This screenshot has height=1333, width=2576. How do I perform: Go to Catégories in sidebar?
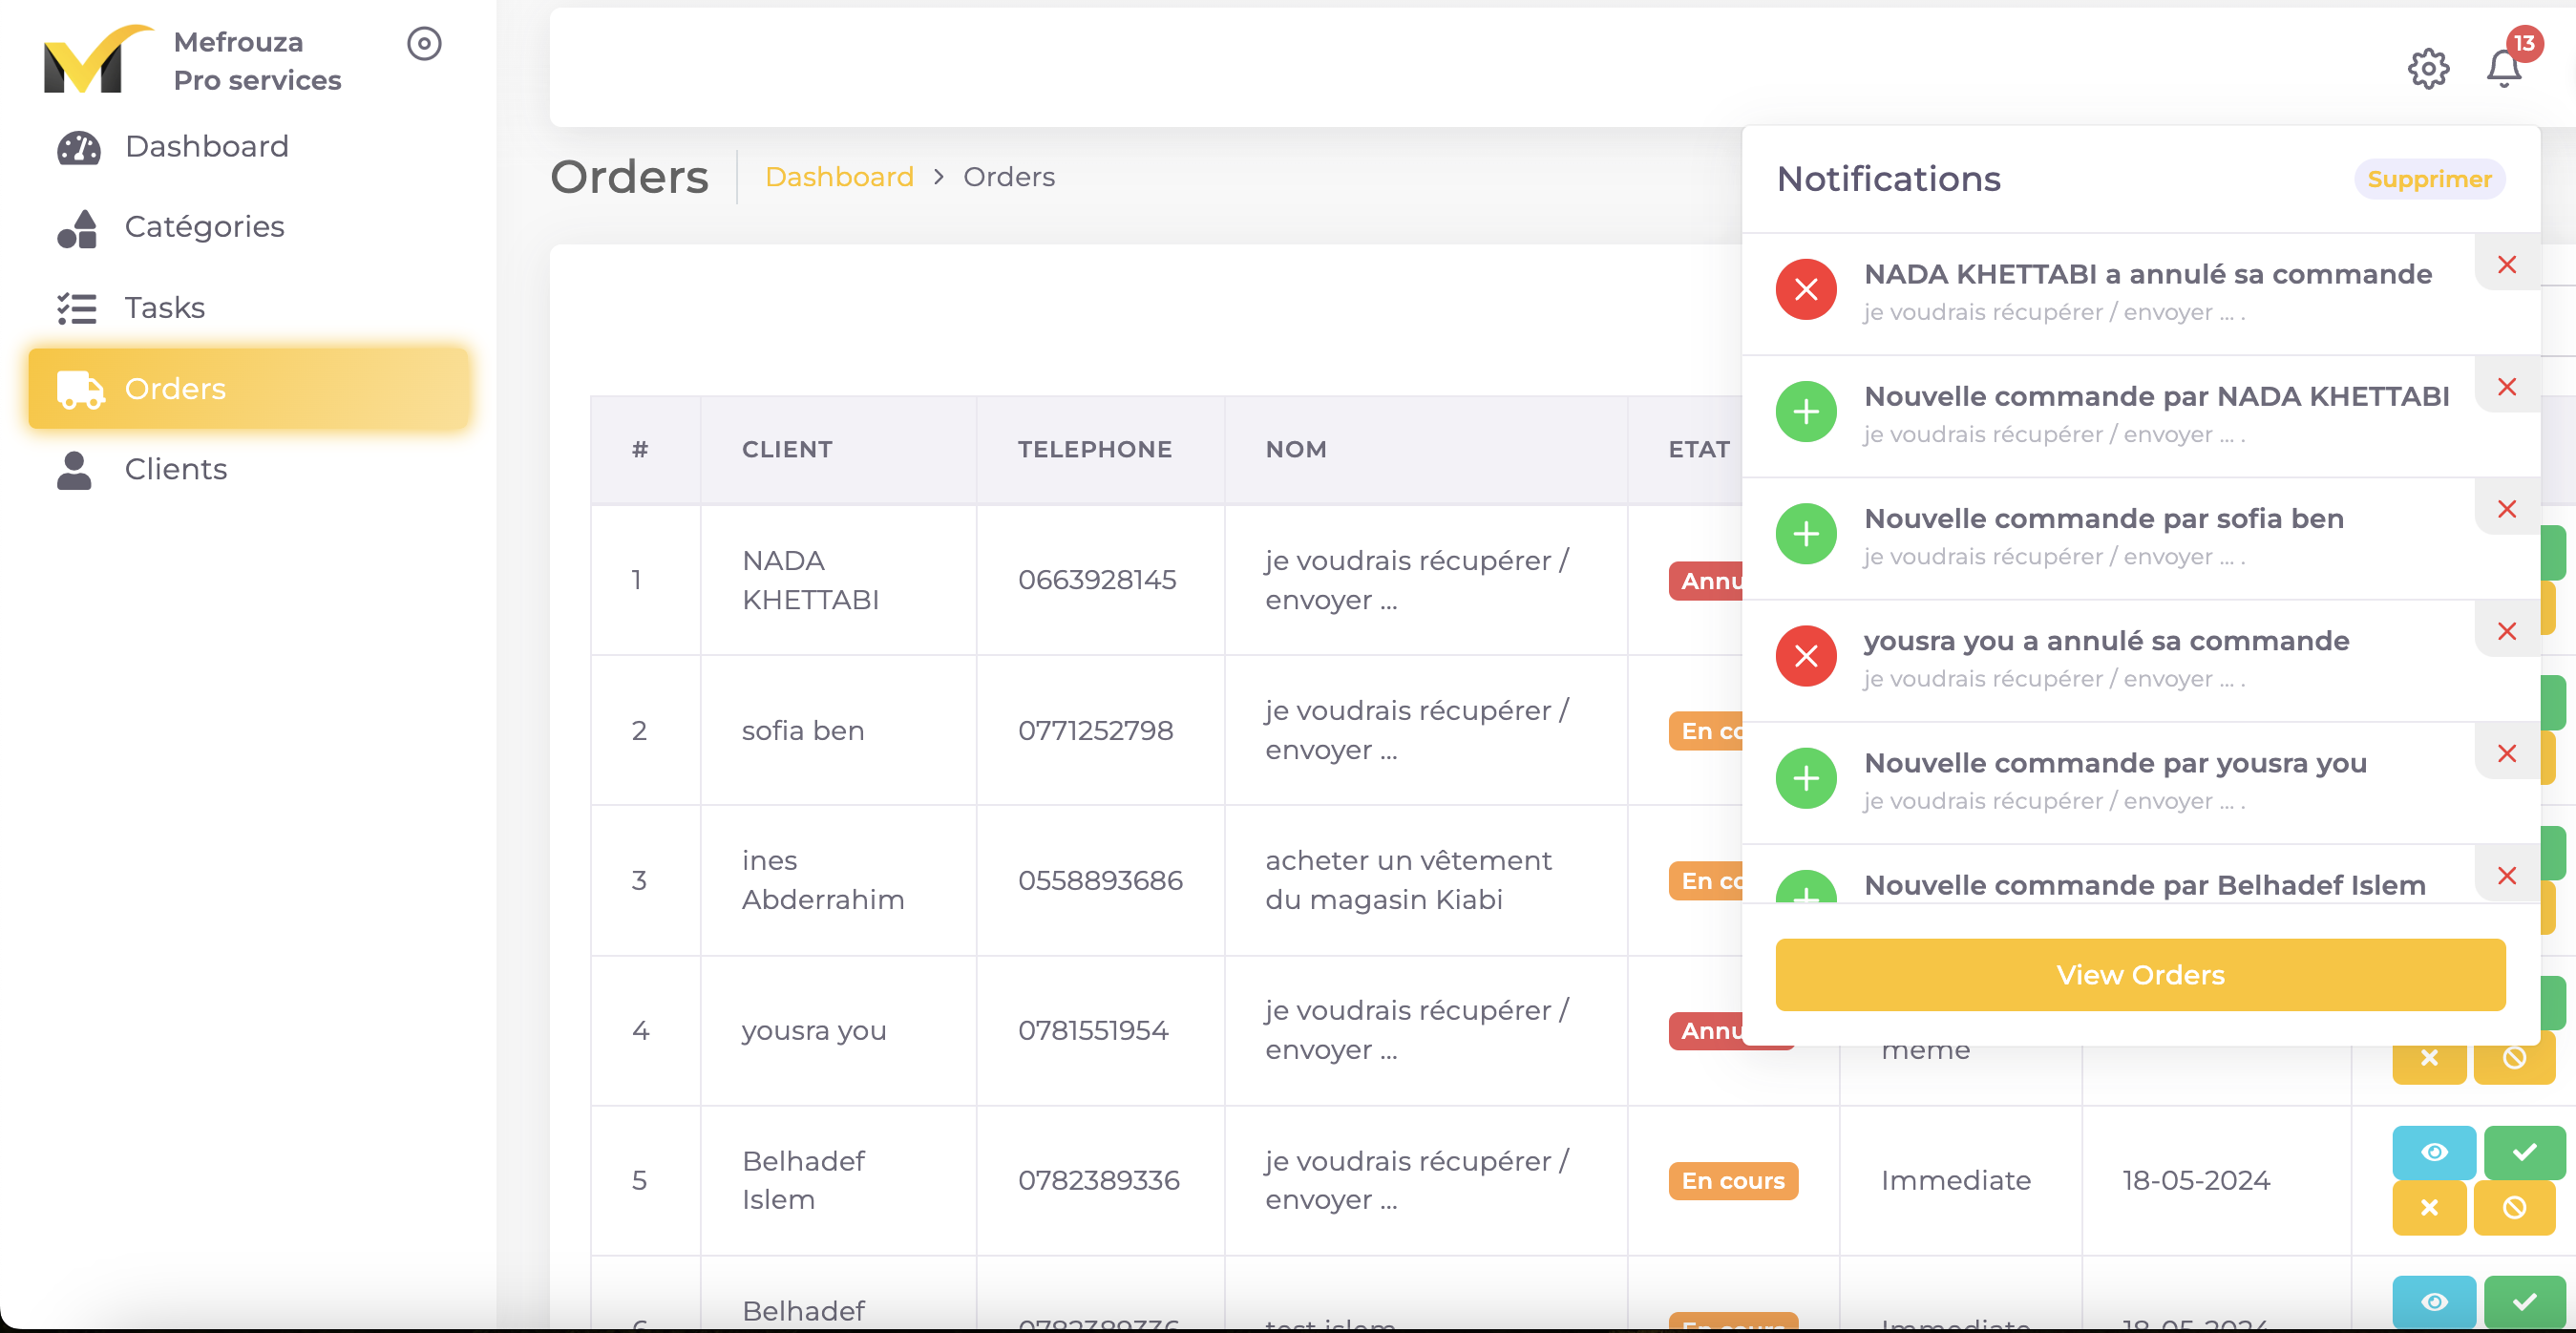204,227
